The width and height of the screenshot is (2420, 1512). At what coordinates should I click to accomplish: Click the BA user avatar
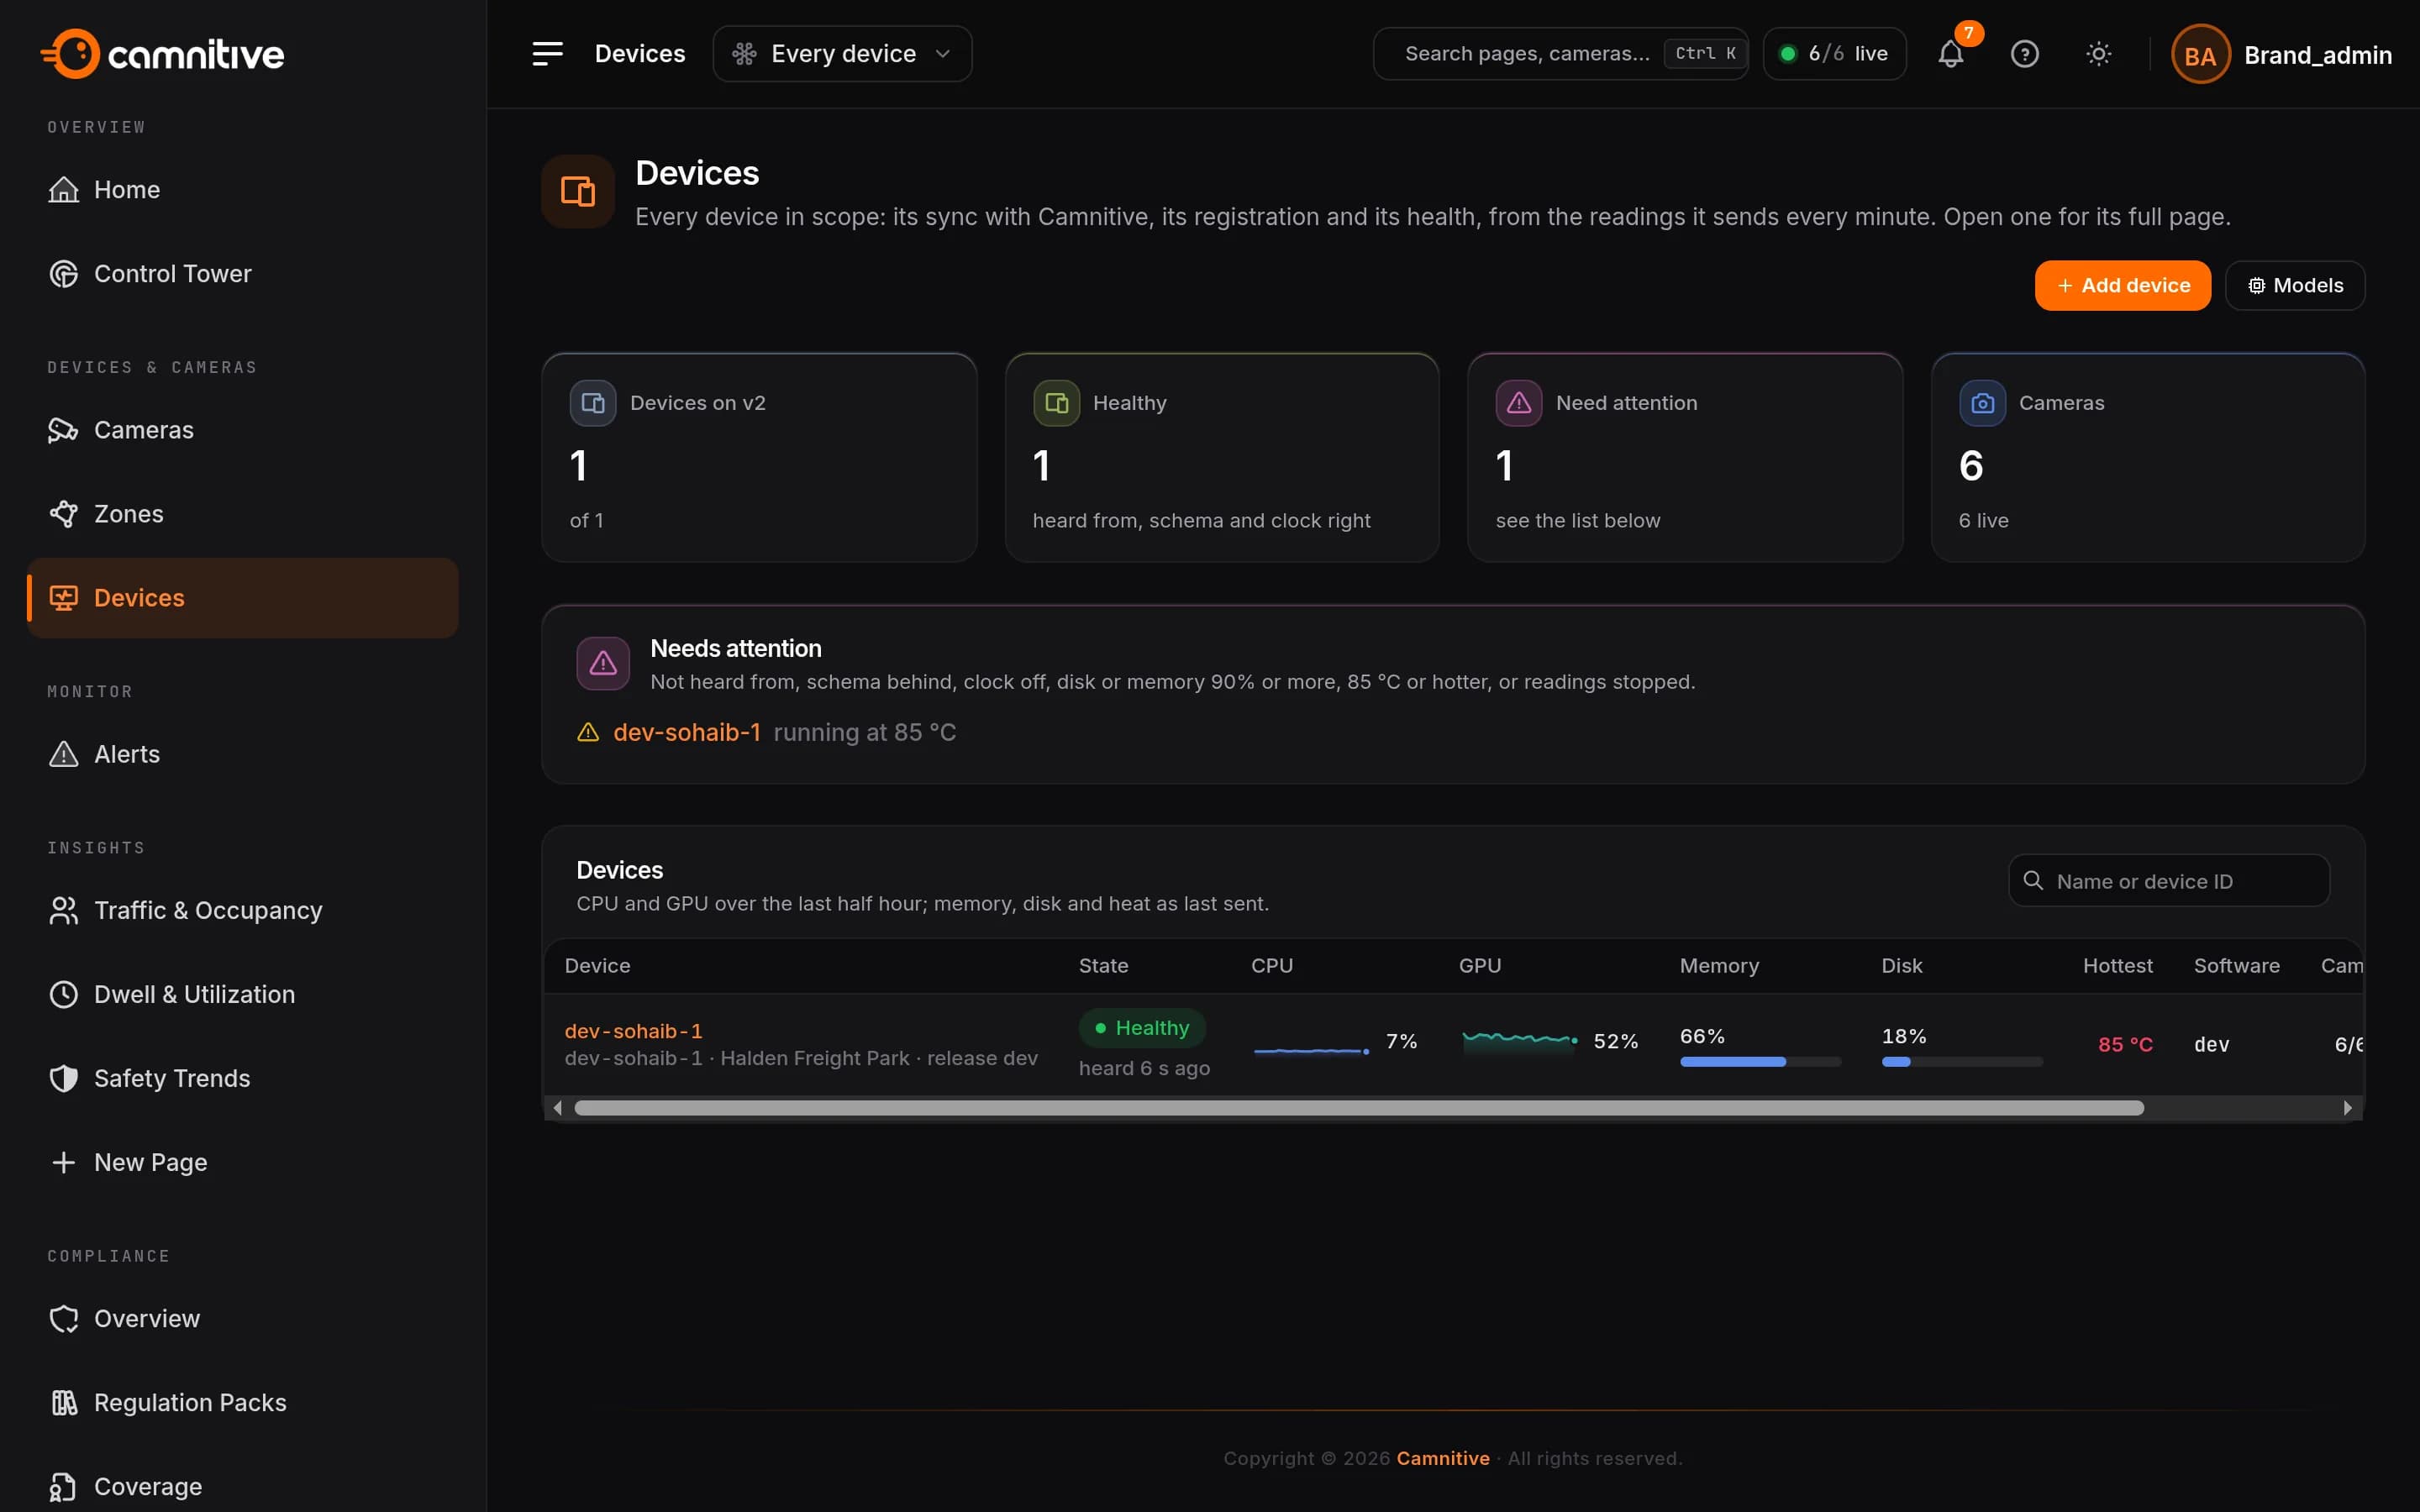coord(2200,55)
